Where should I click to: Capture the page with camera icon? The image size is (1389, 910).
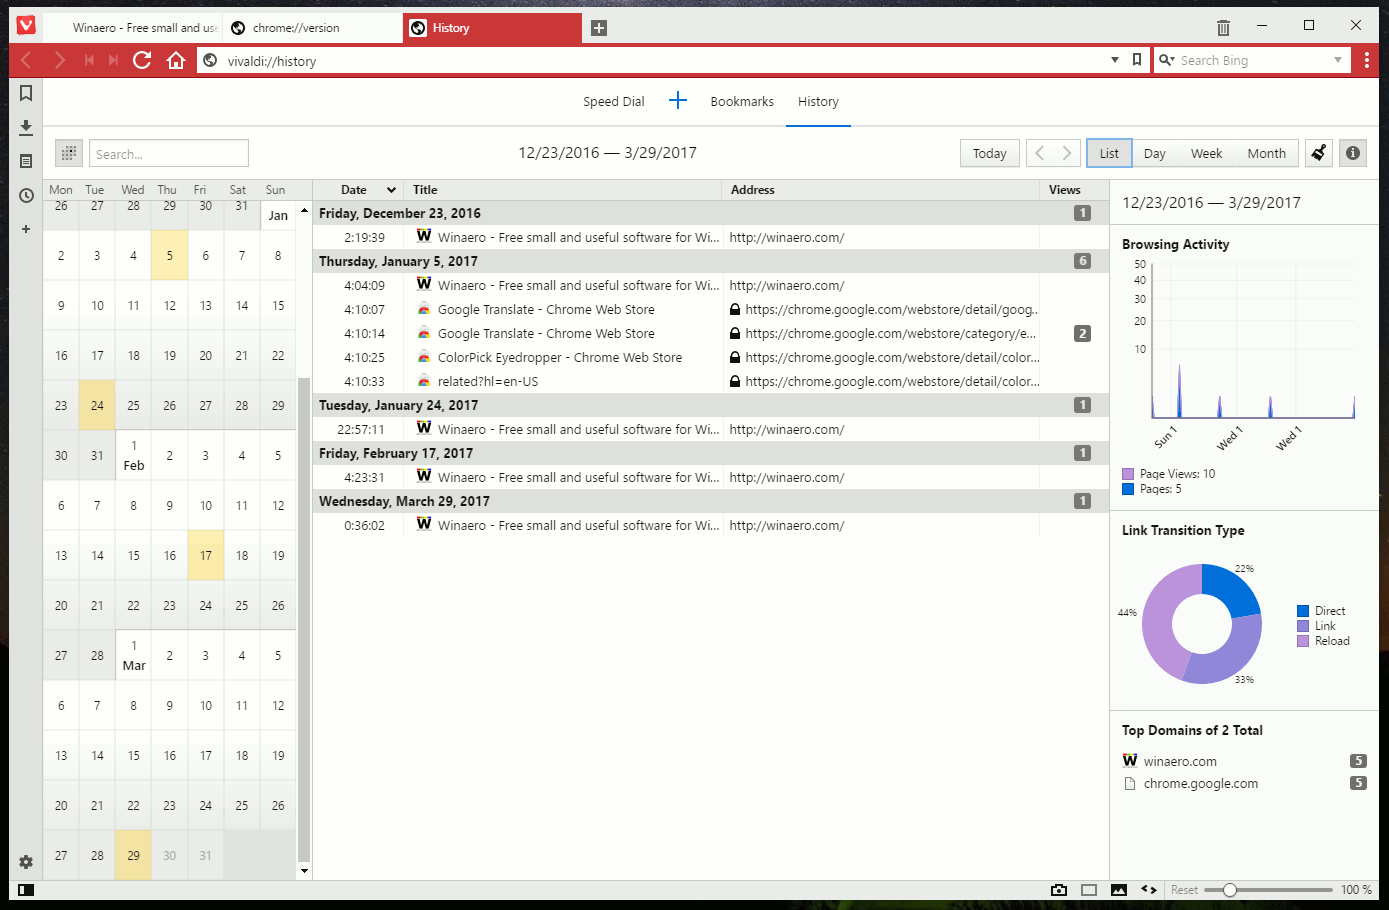[1059, 890]
